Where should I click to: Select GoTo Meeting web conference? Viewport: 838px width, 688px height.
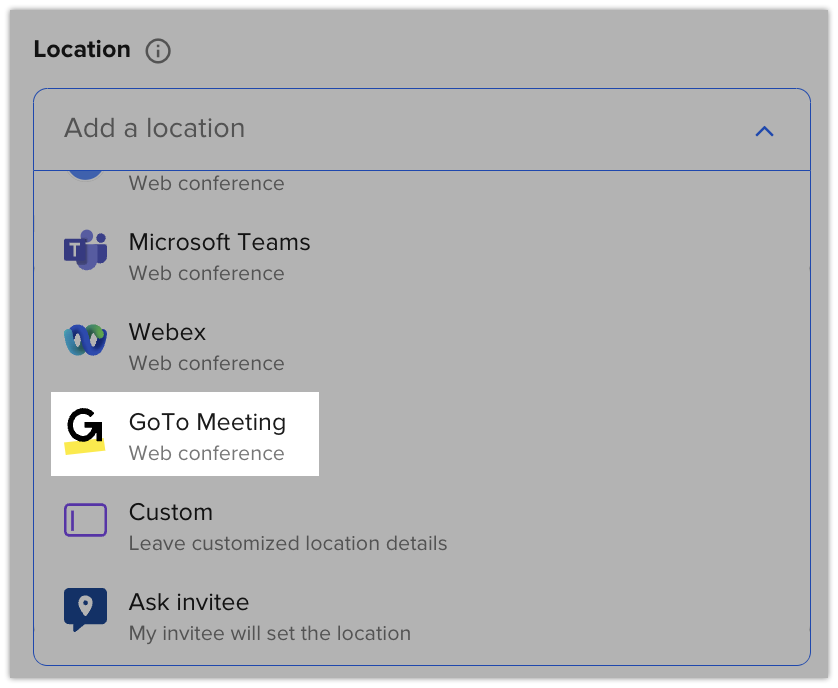[x=185, y=434]
